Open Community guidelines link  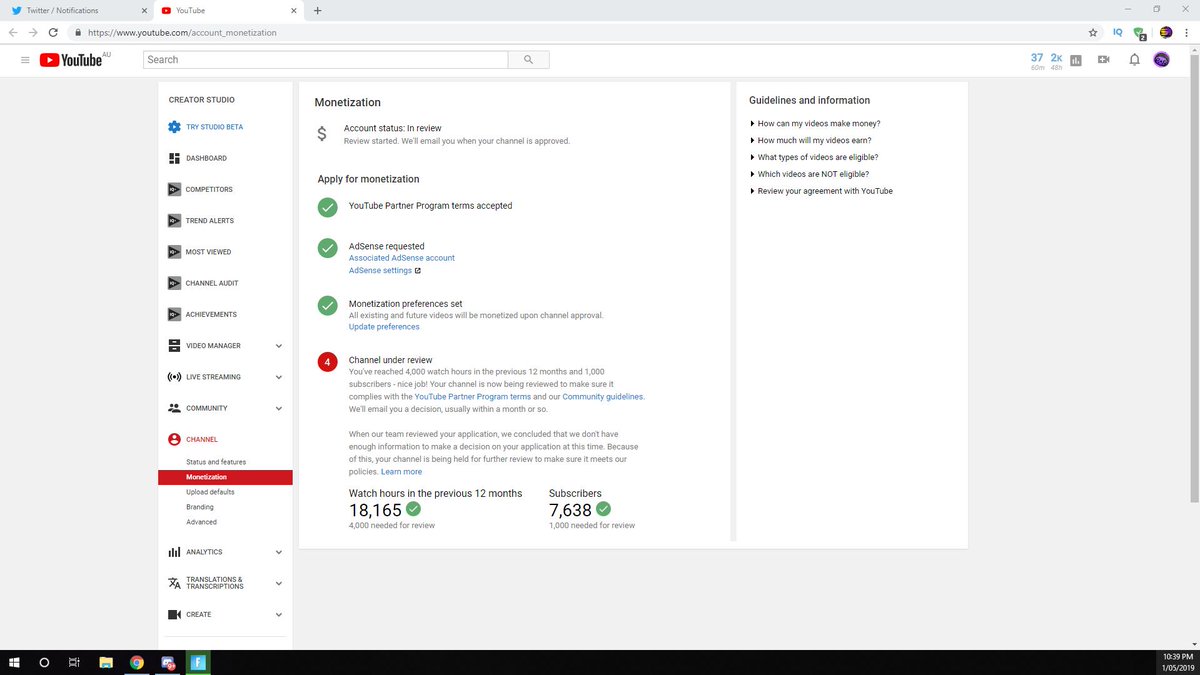pyautogui.click(x=603, y=397)
